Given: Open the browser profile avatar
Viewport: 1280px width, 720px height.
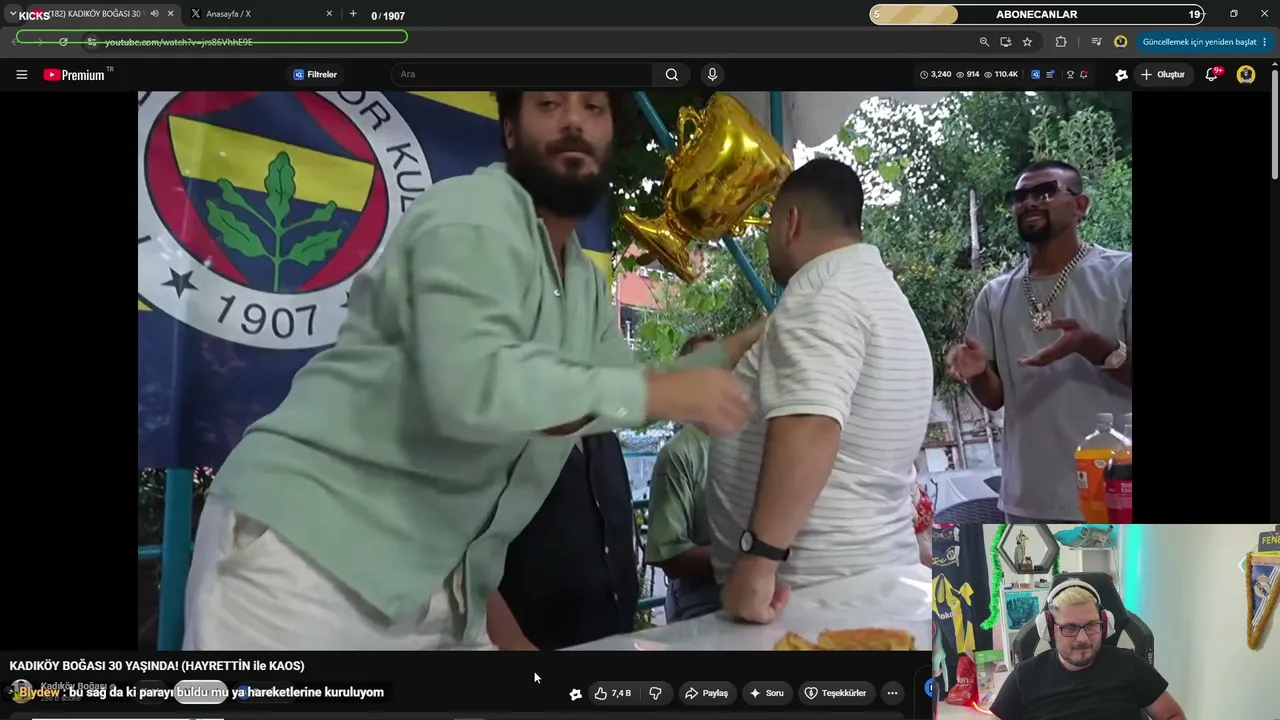Looking at the screenshot, I should click(x=1120, y=42).
